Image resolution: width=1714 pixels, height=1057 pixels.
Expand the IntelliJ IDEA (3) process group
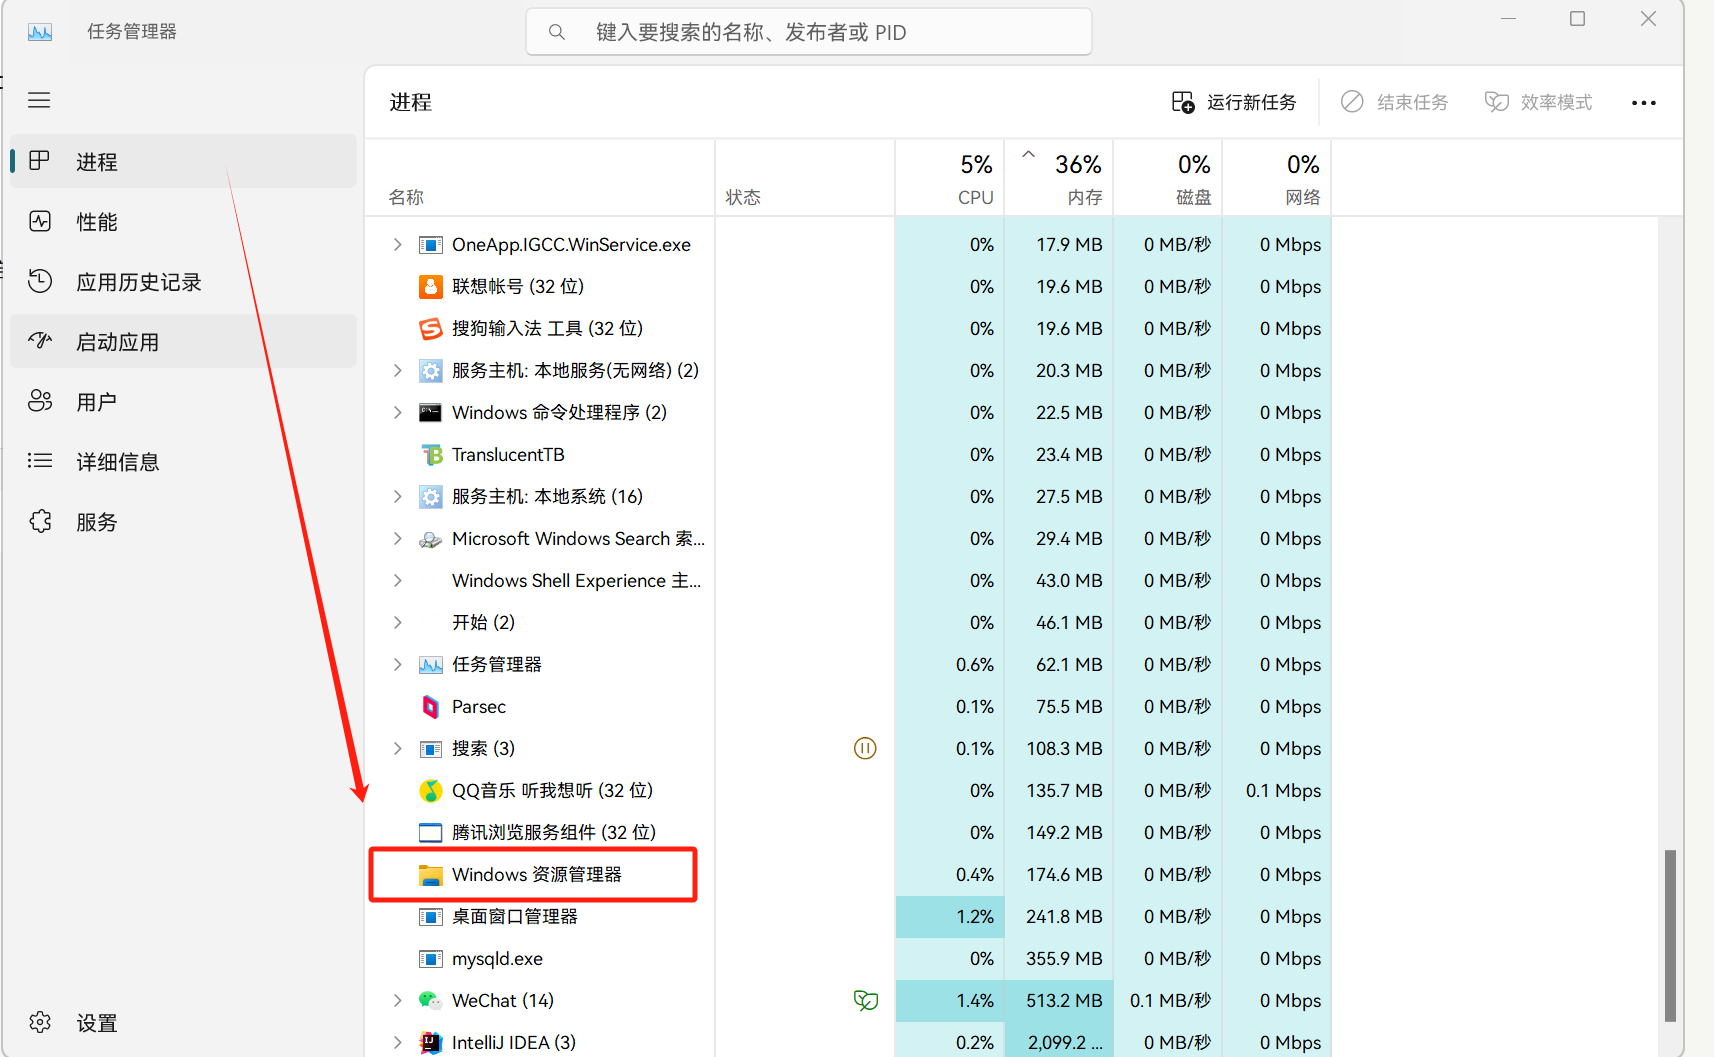click(398, 1042)
